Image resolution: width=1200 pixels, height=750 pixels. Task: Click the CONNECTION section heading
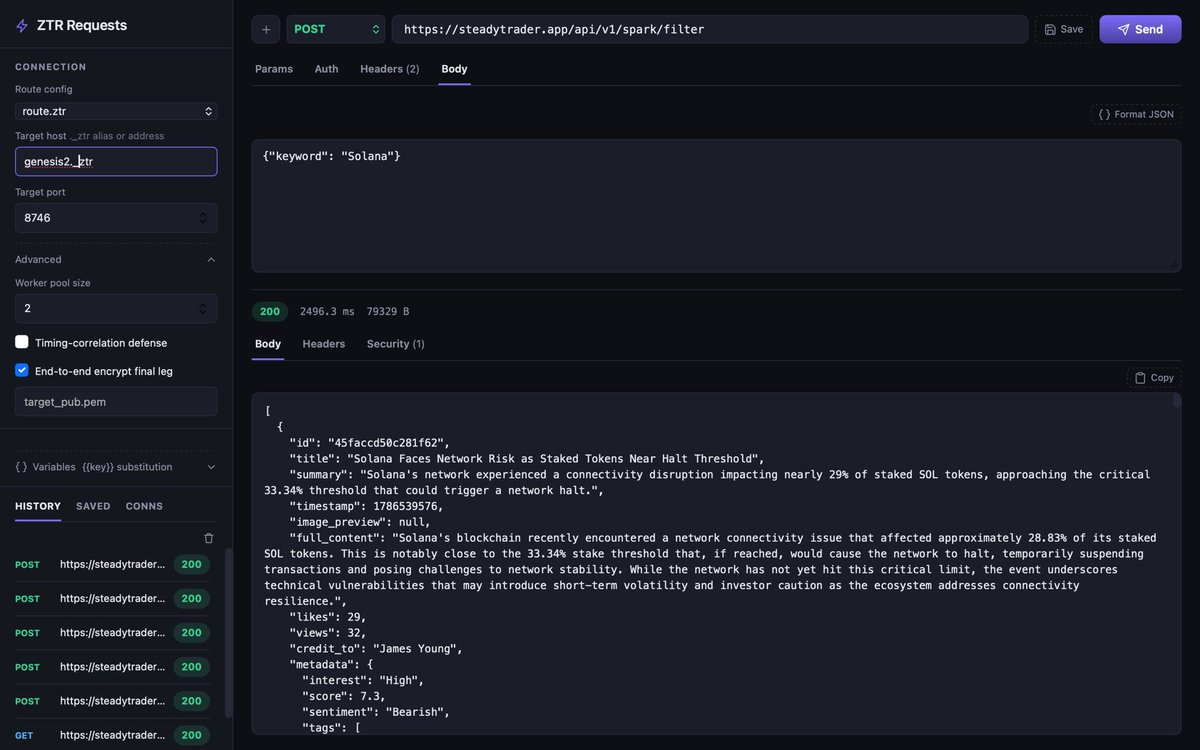(x=51, y=67)
